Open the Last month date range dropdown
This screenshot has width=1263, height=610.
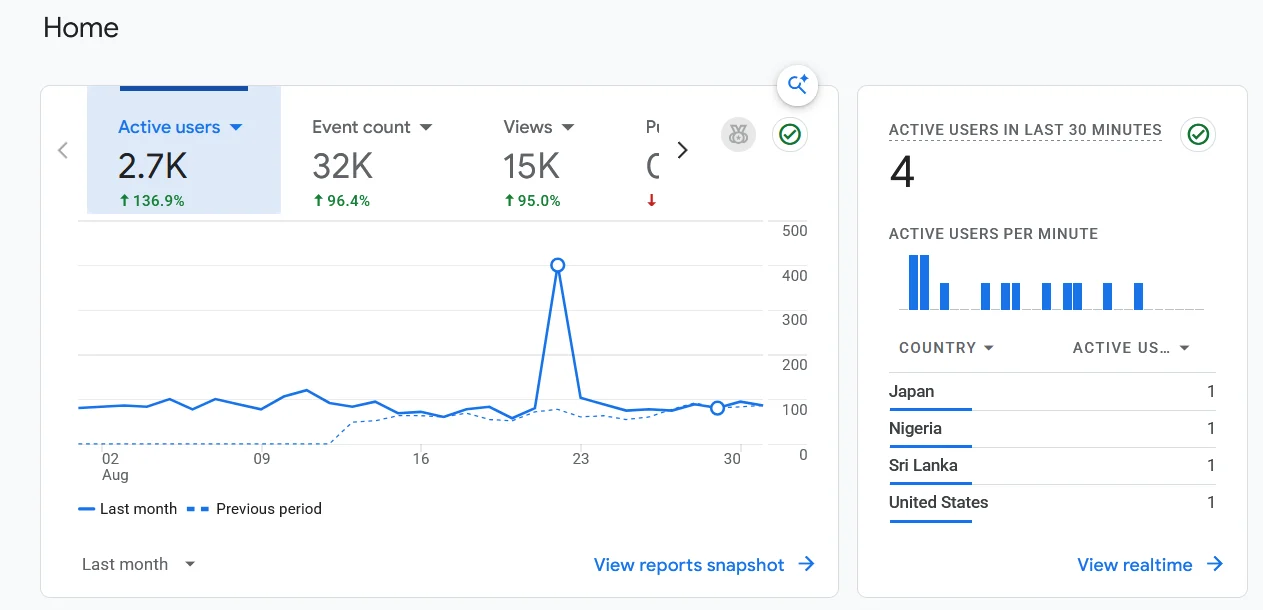[x=139, y=564]
